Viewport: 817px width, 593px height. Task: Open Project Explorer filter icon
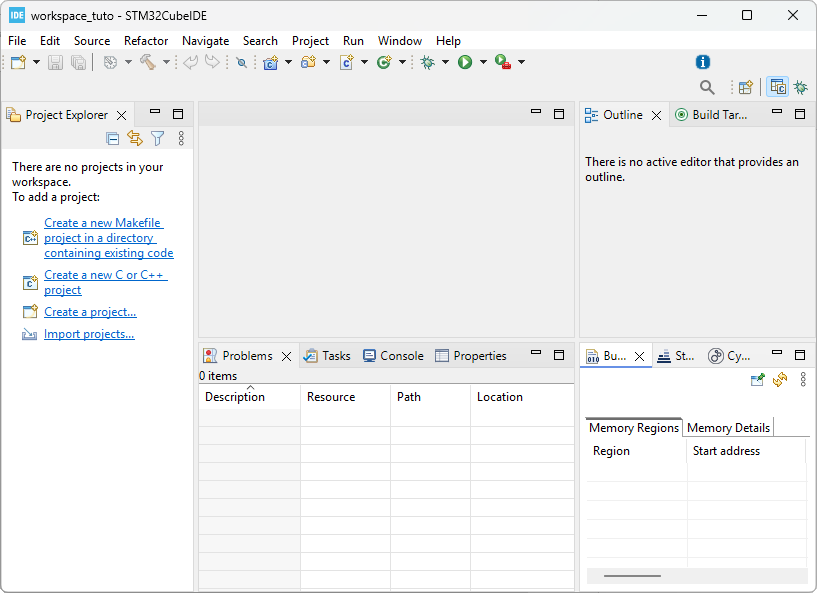click(157, 139)
